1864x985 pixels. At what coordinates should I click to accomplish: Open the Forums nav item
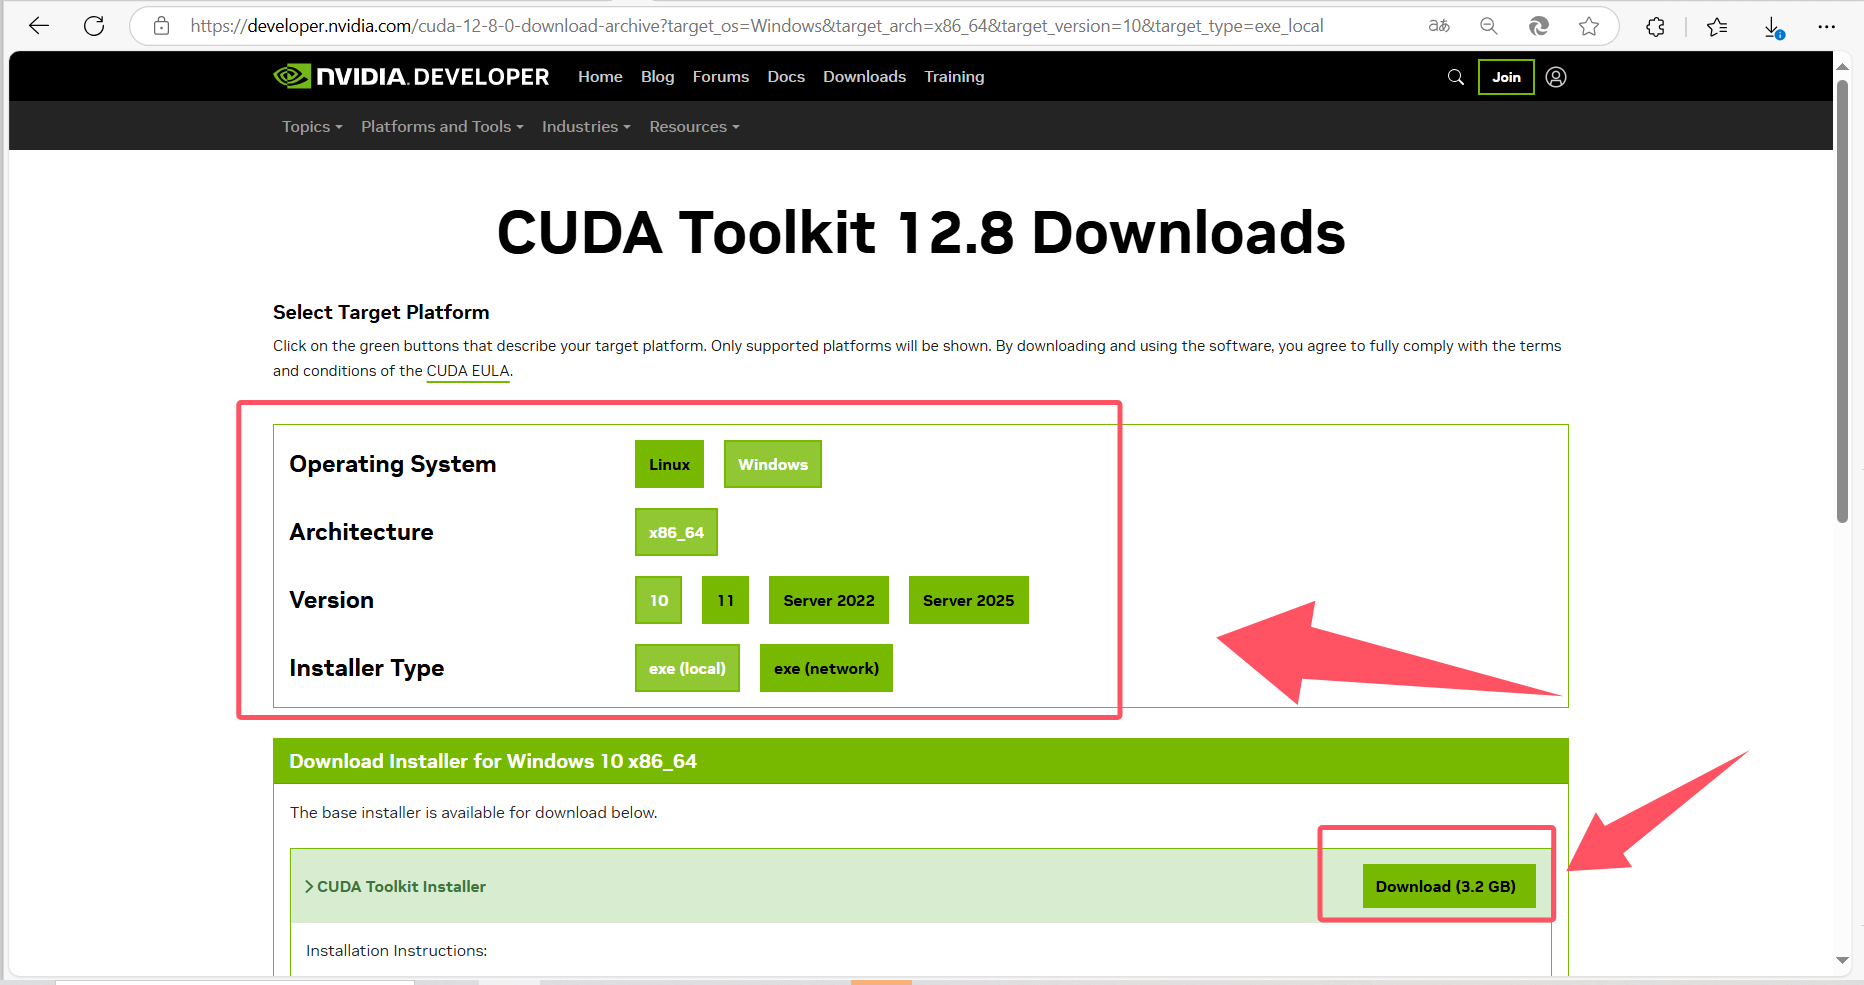coord(720,77)
